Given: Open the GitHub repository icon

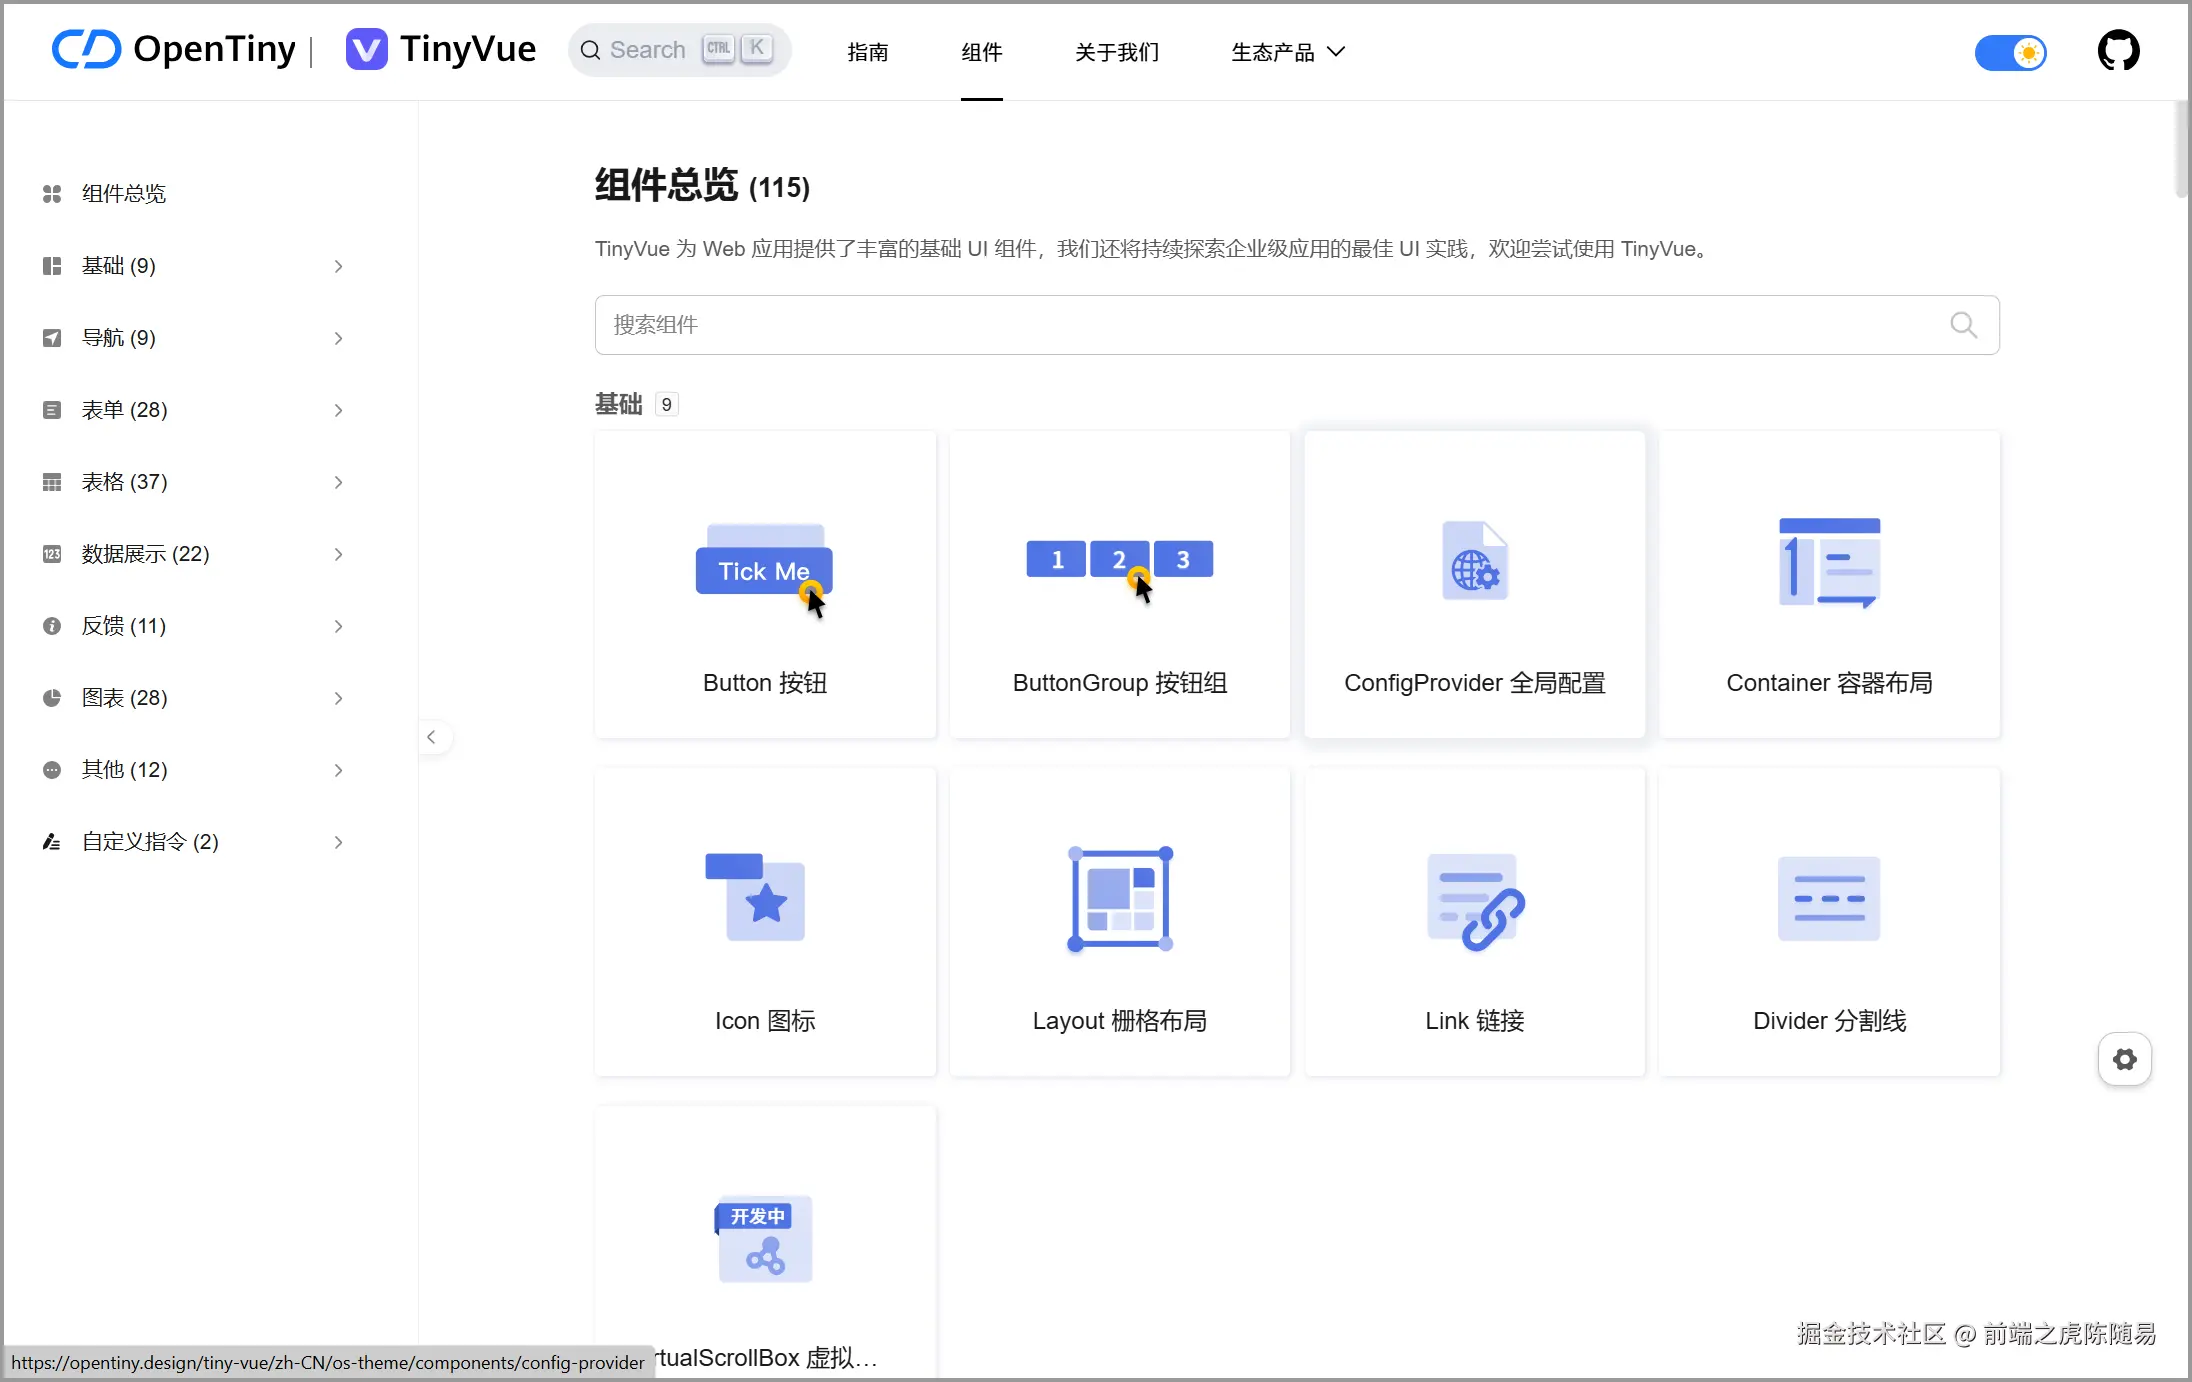Looking at the screenshot, I should 2119,50.
